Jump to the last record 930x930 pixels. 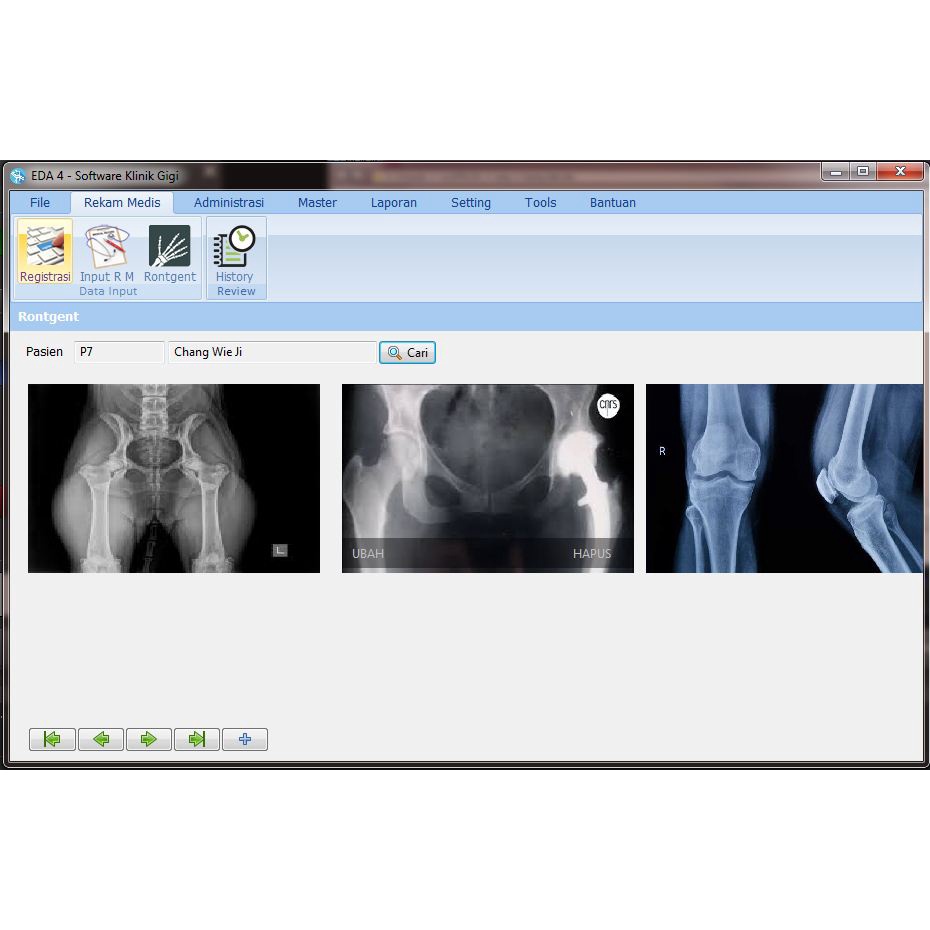(196, 739)
